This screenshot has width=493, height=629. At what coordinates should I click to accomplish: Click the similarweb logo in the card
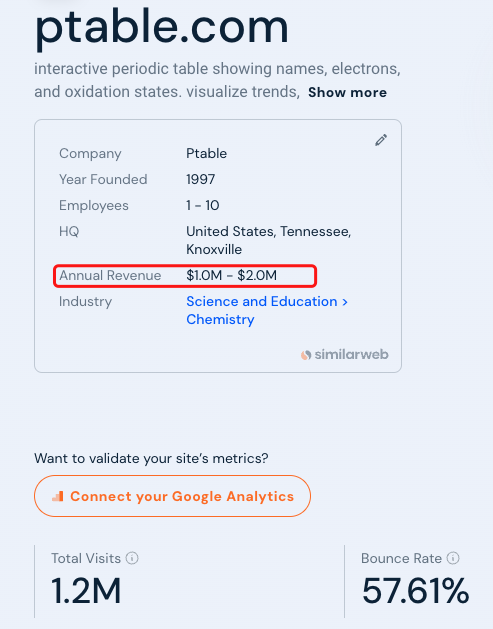345,355
